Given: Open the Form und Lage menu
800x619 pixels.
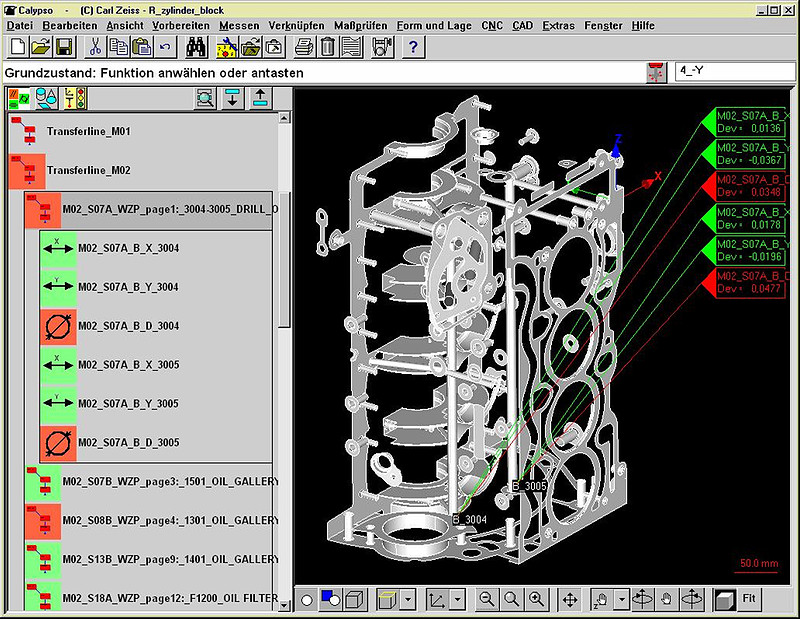Looking at the screenshot, I should coord(434,26).
